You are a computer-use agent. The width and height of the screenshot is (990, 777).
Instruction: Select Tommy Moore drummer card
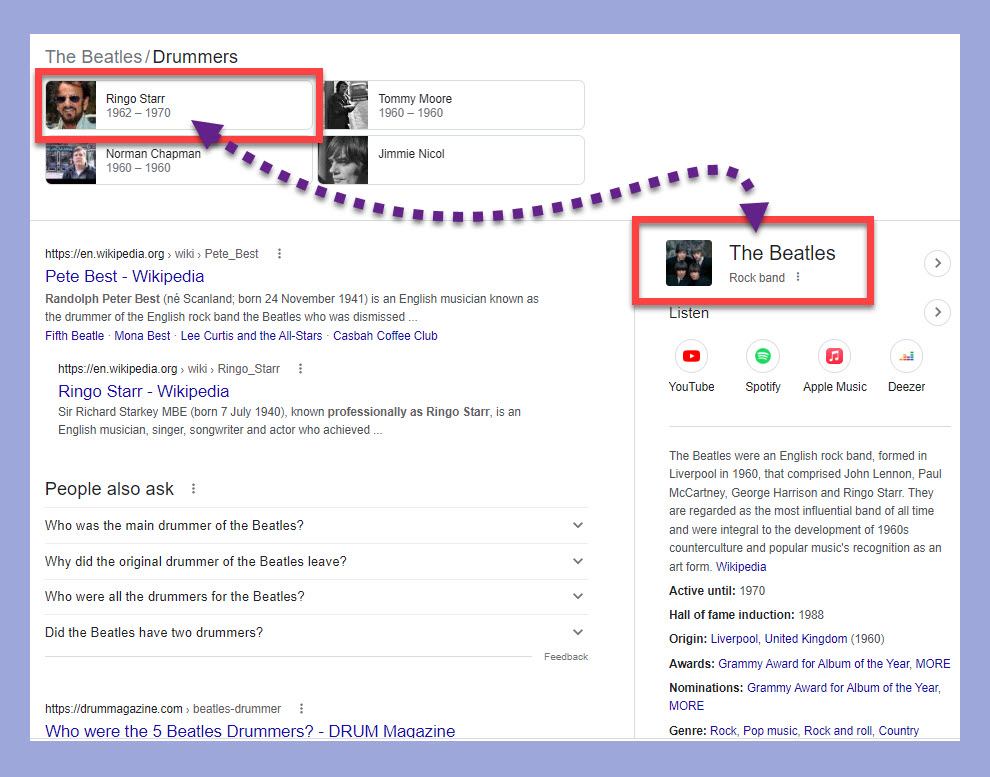tap(451, 105)
